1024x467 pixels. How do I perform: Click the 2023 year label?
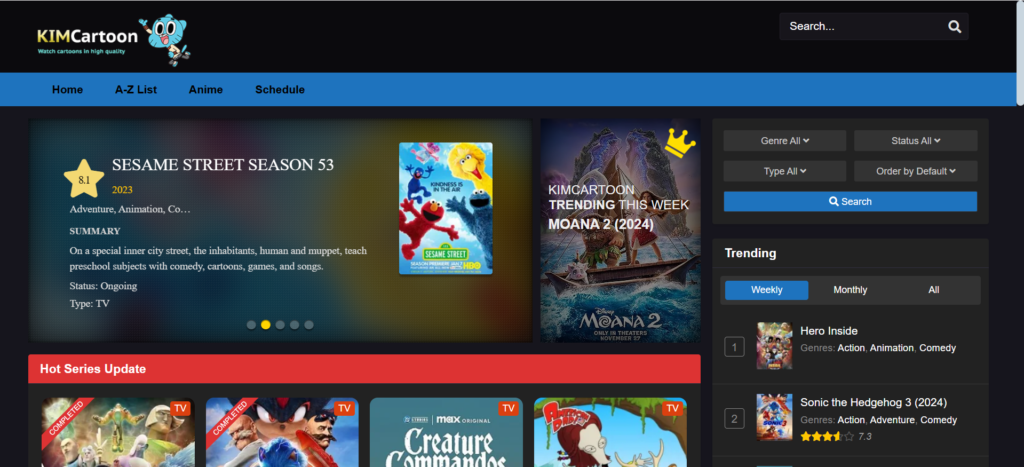122,190
